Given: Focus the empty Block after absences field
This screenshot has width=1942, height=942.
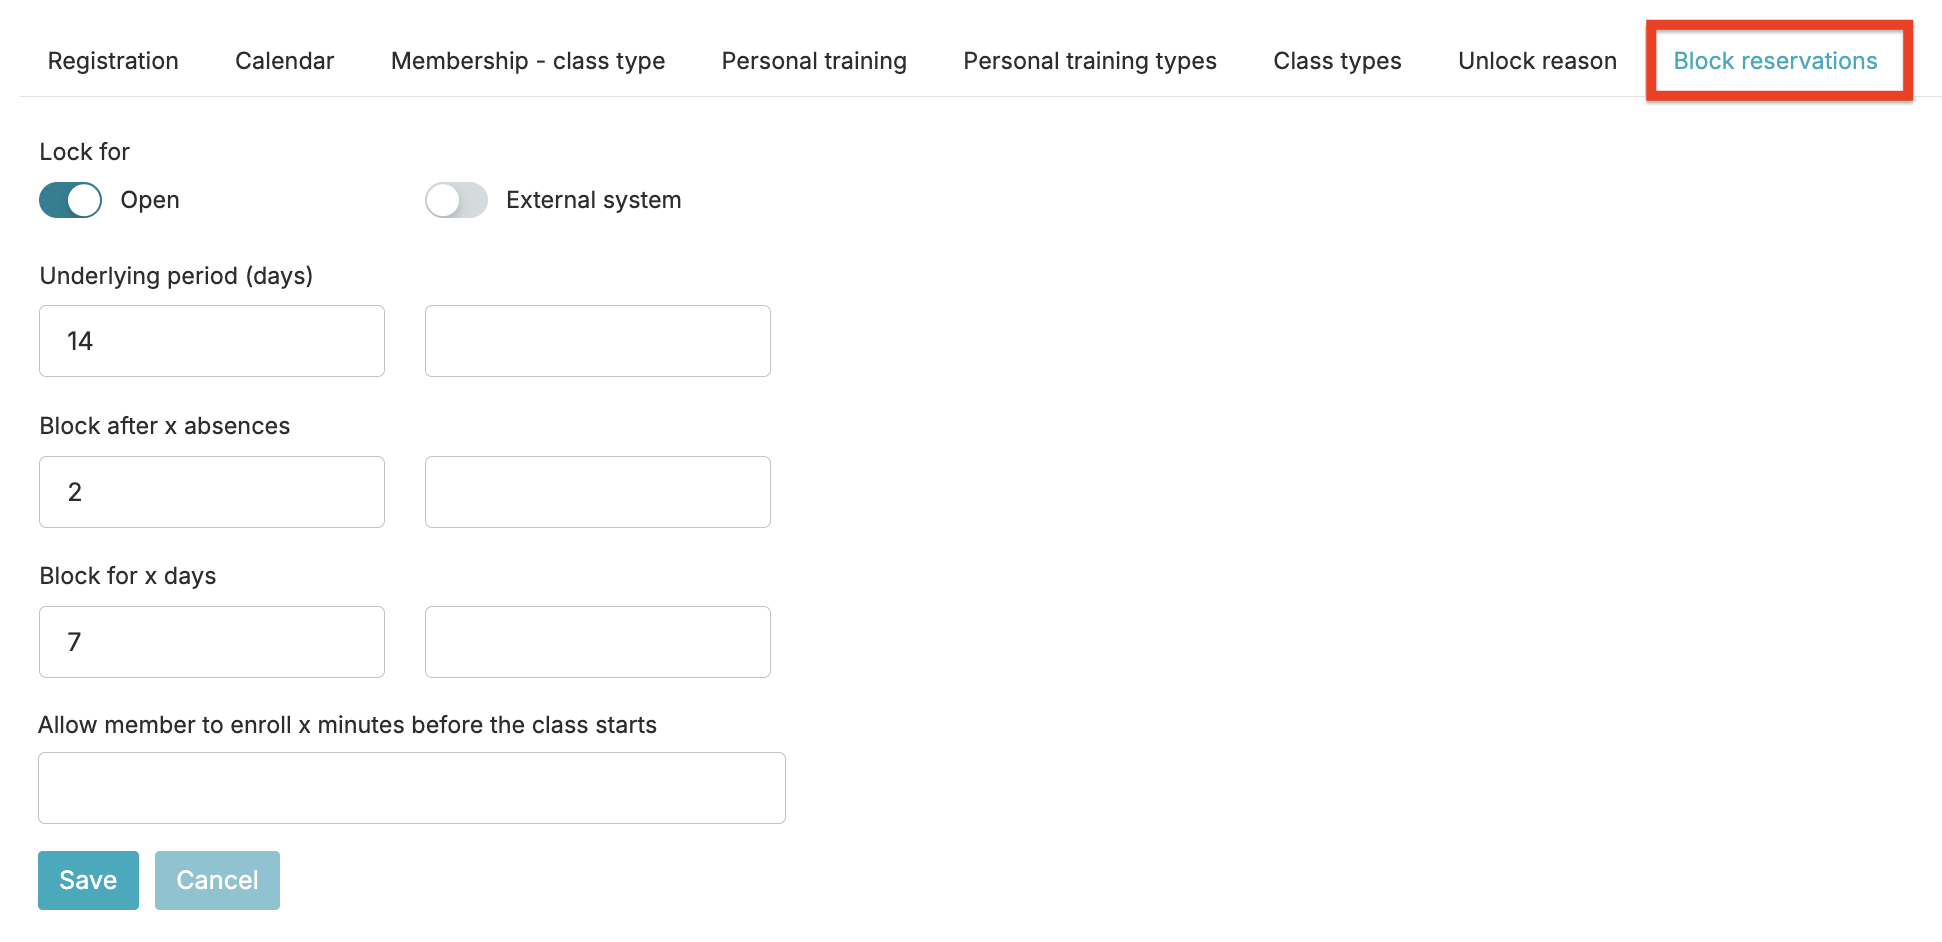Looking at the screenshot, I should (598, 492).
